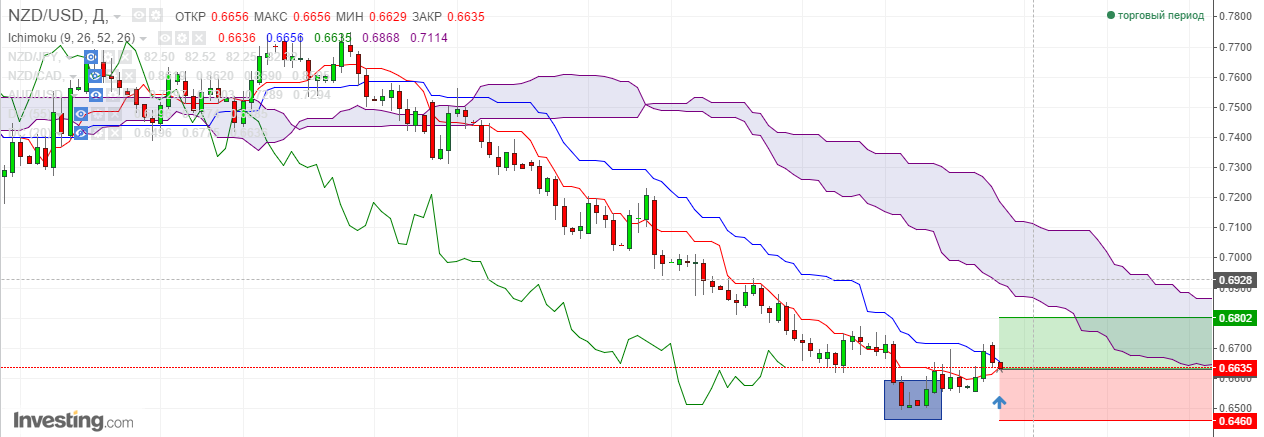1264x437 pixels.
Task: Expand the NZD/CAD legend dropdown arrow
Action: click(x=73, y=77)
